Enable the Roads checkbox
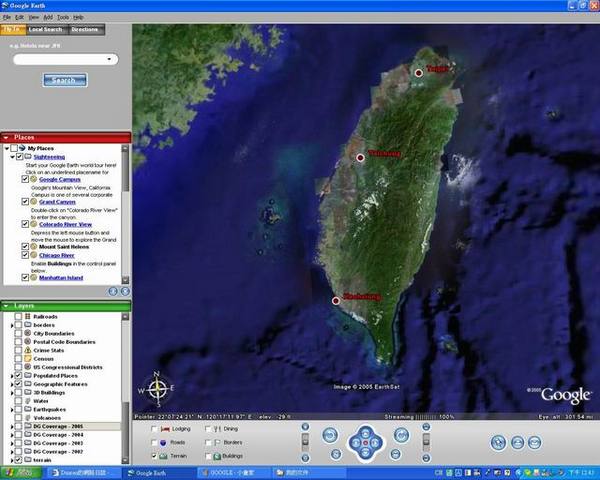The image size is (600, 480). click(x=154, y=442)
